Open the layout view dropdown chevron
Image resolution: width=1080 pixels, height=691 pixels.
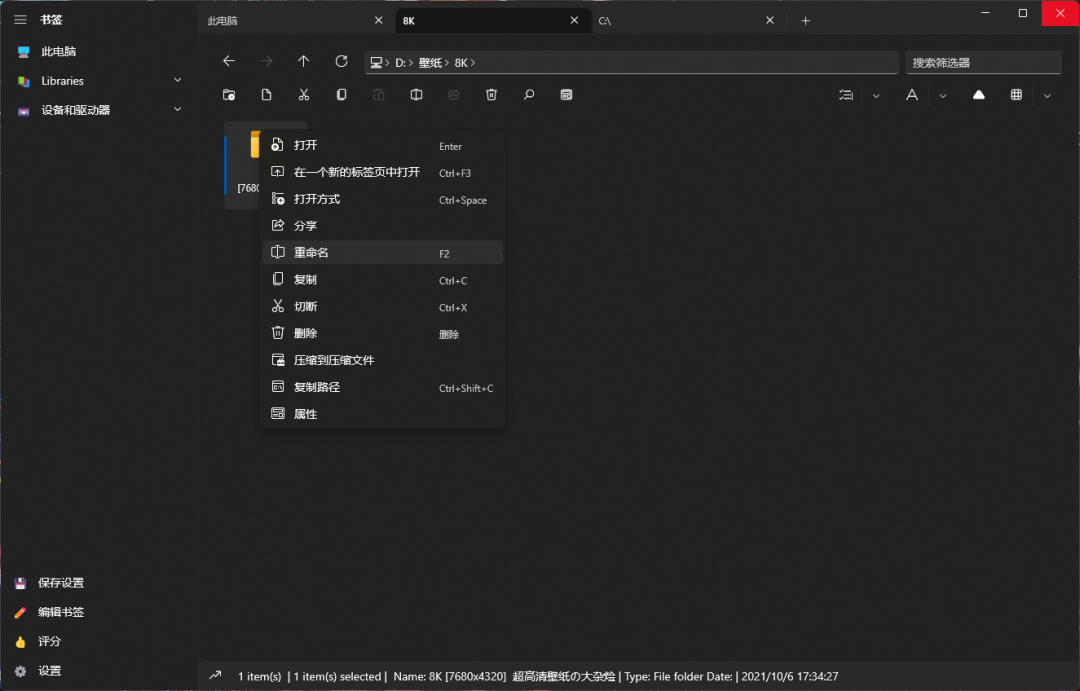(x=1046, y=94)
